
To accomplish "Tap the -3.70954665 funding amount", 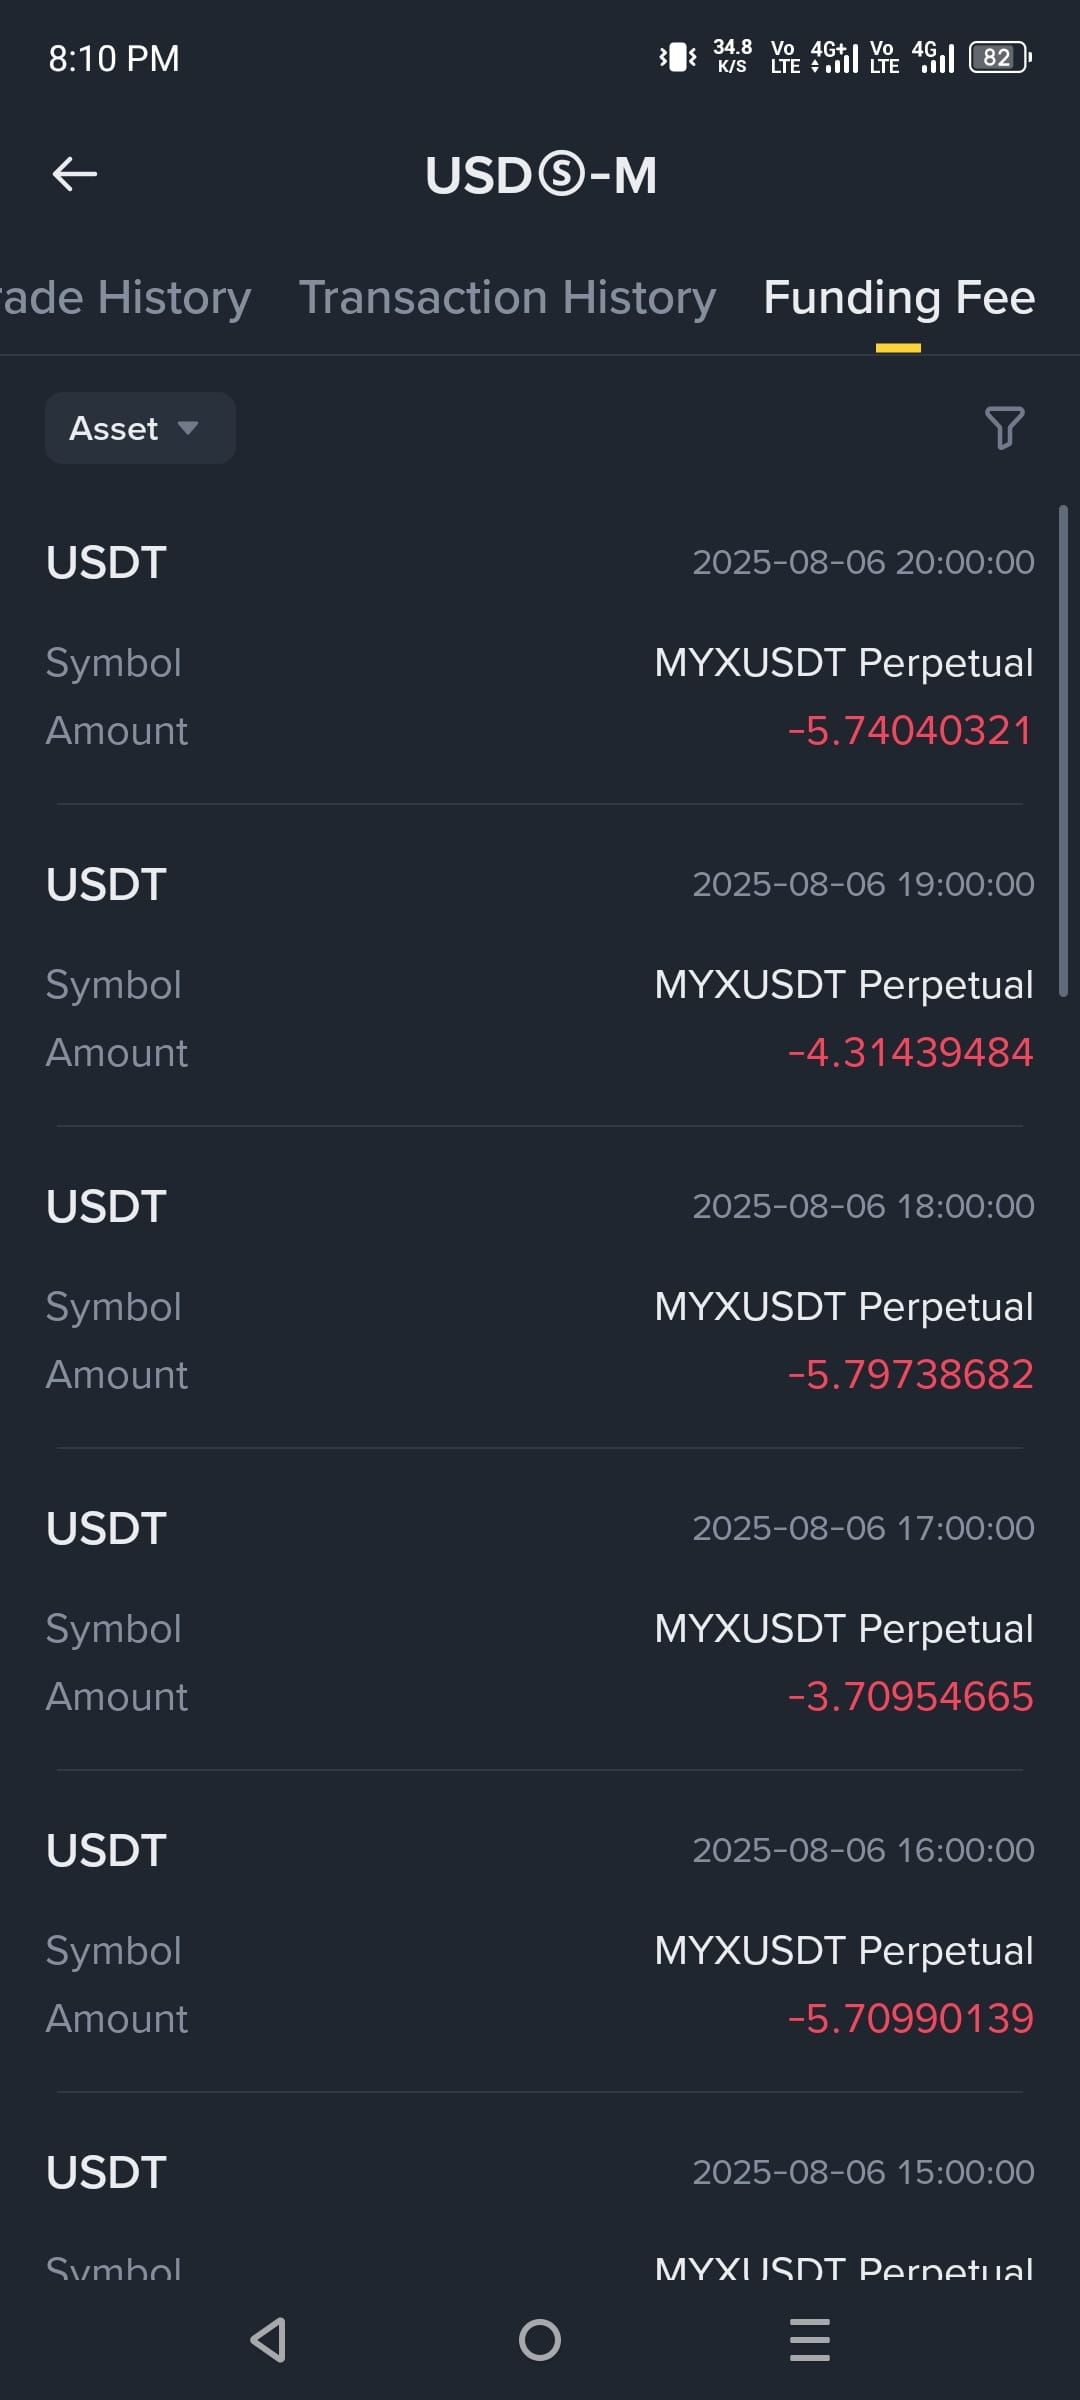I will click(x=910, y=1696).
